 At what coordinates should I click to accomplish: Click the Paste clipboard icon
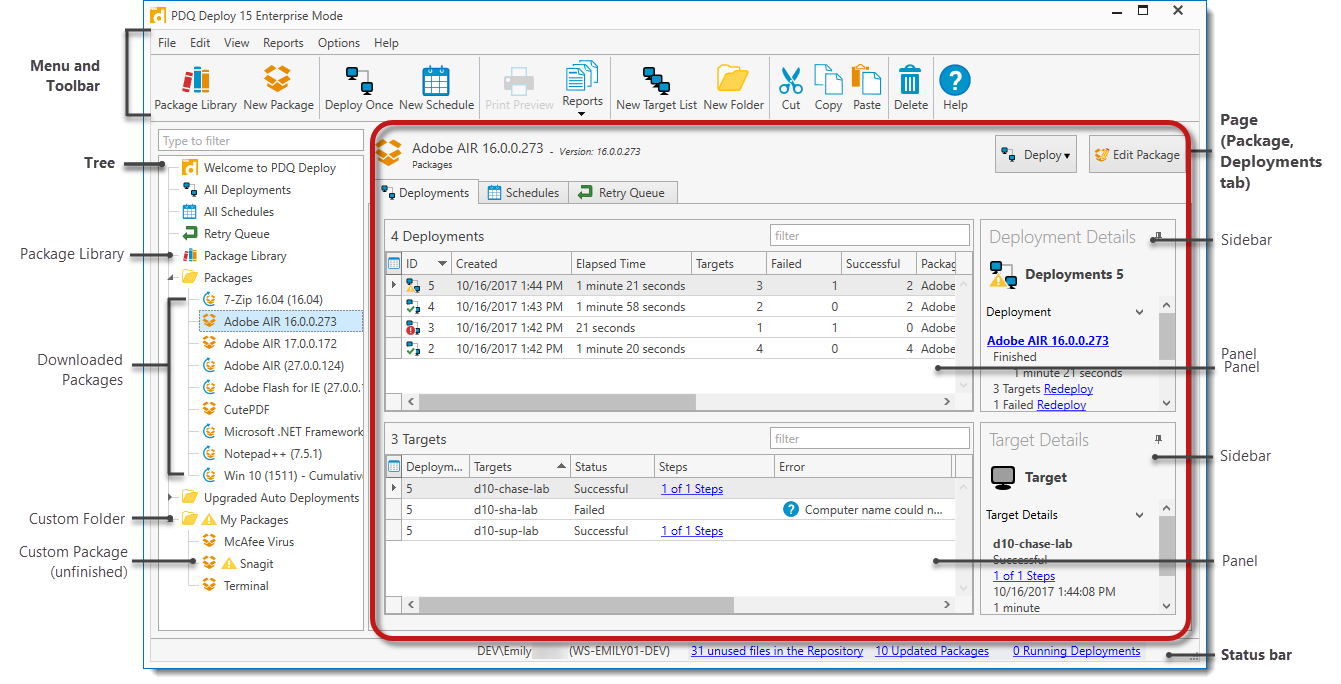click(866, 80)
